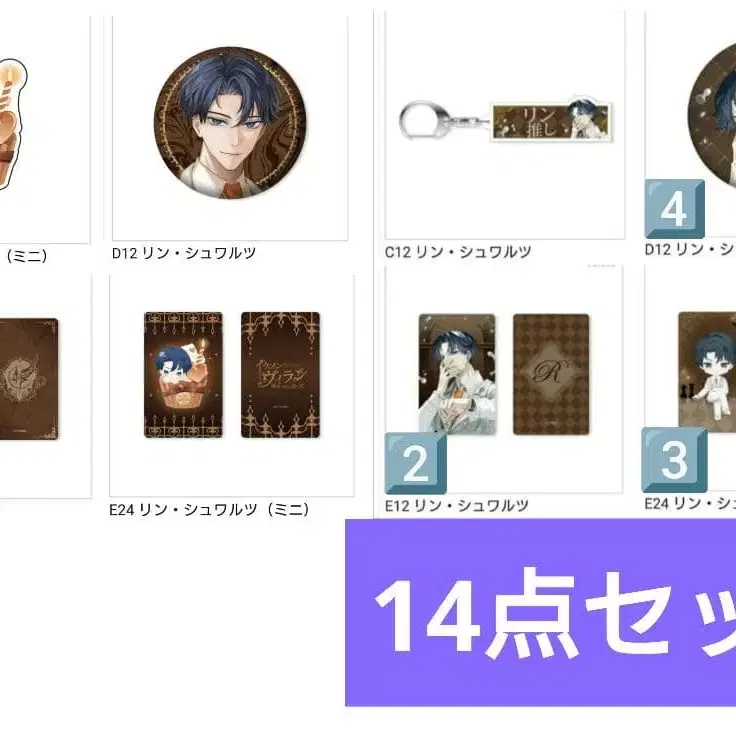This screenshot has height=736, width=736.
Task: Select the round badge with face portrait
Action: (230, 123)
